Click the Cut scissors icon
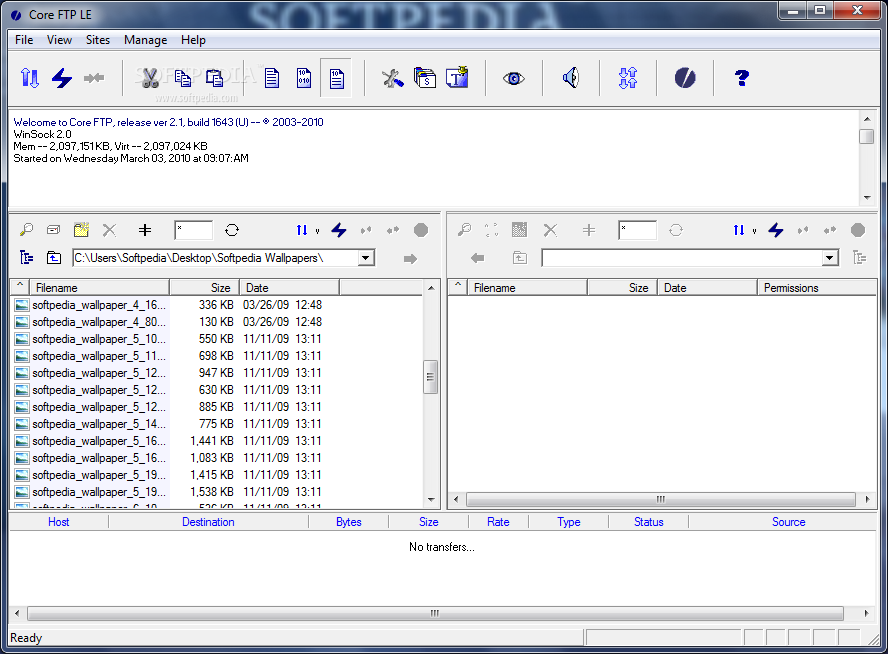This screenshot has width=888, height=654. pos(150,78)
